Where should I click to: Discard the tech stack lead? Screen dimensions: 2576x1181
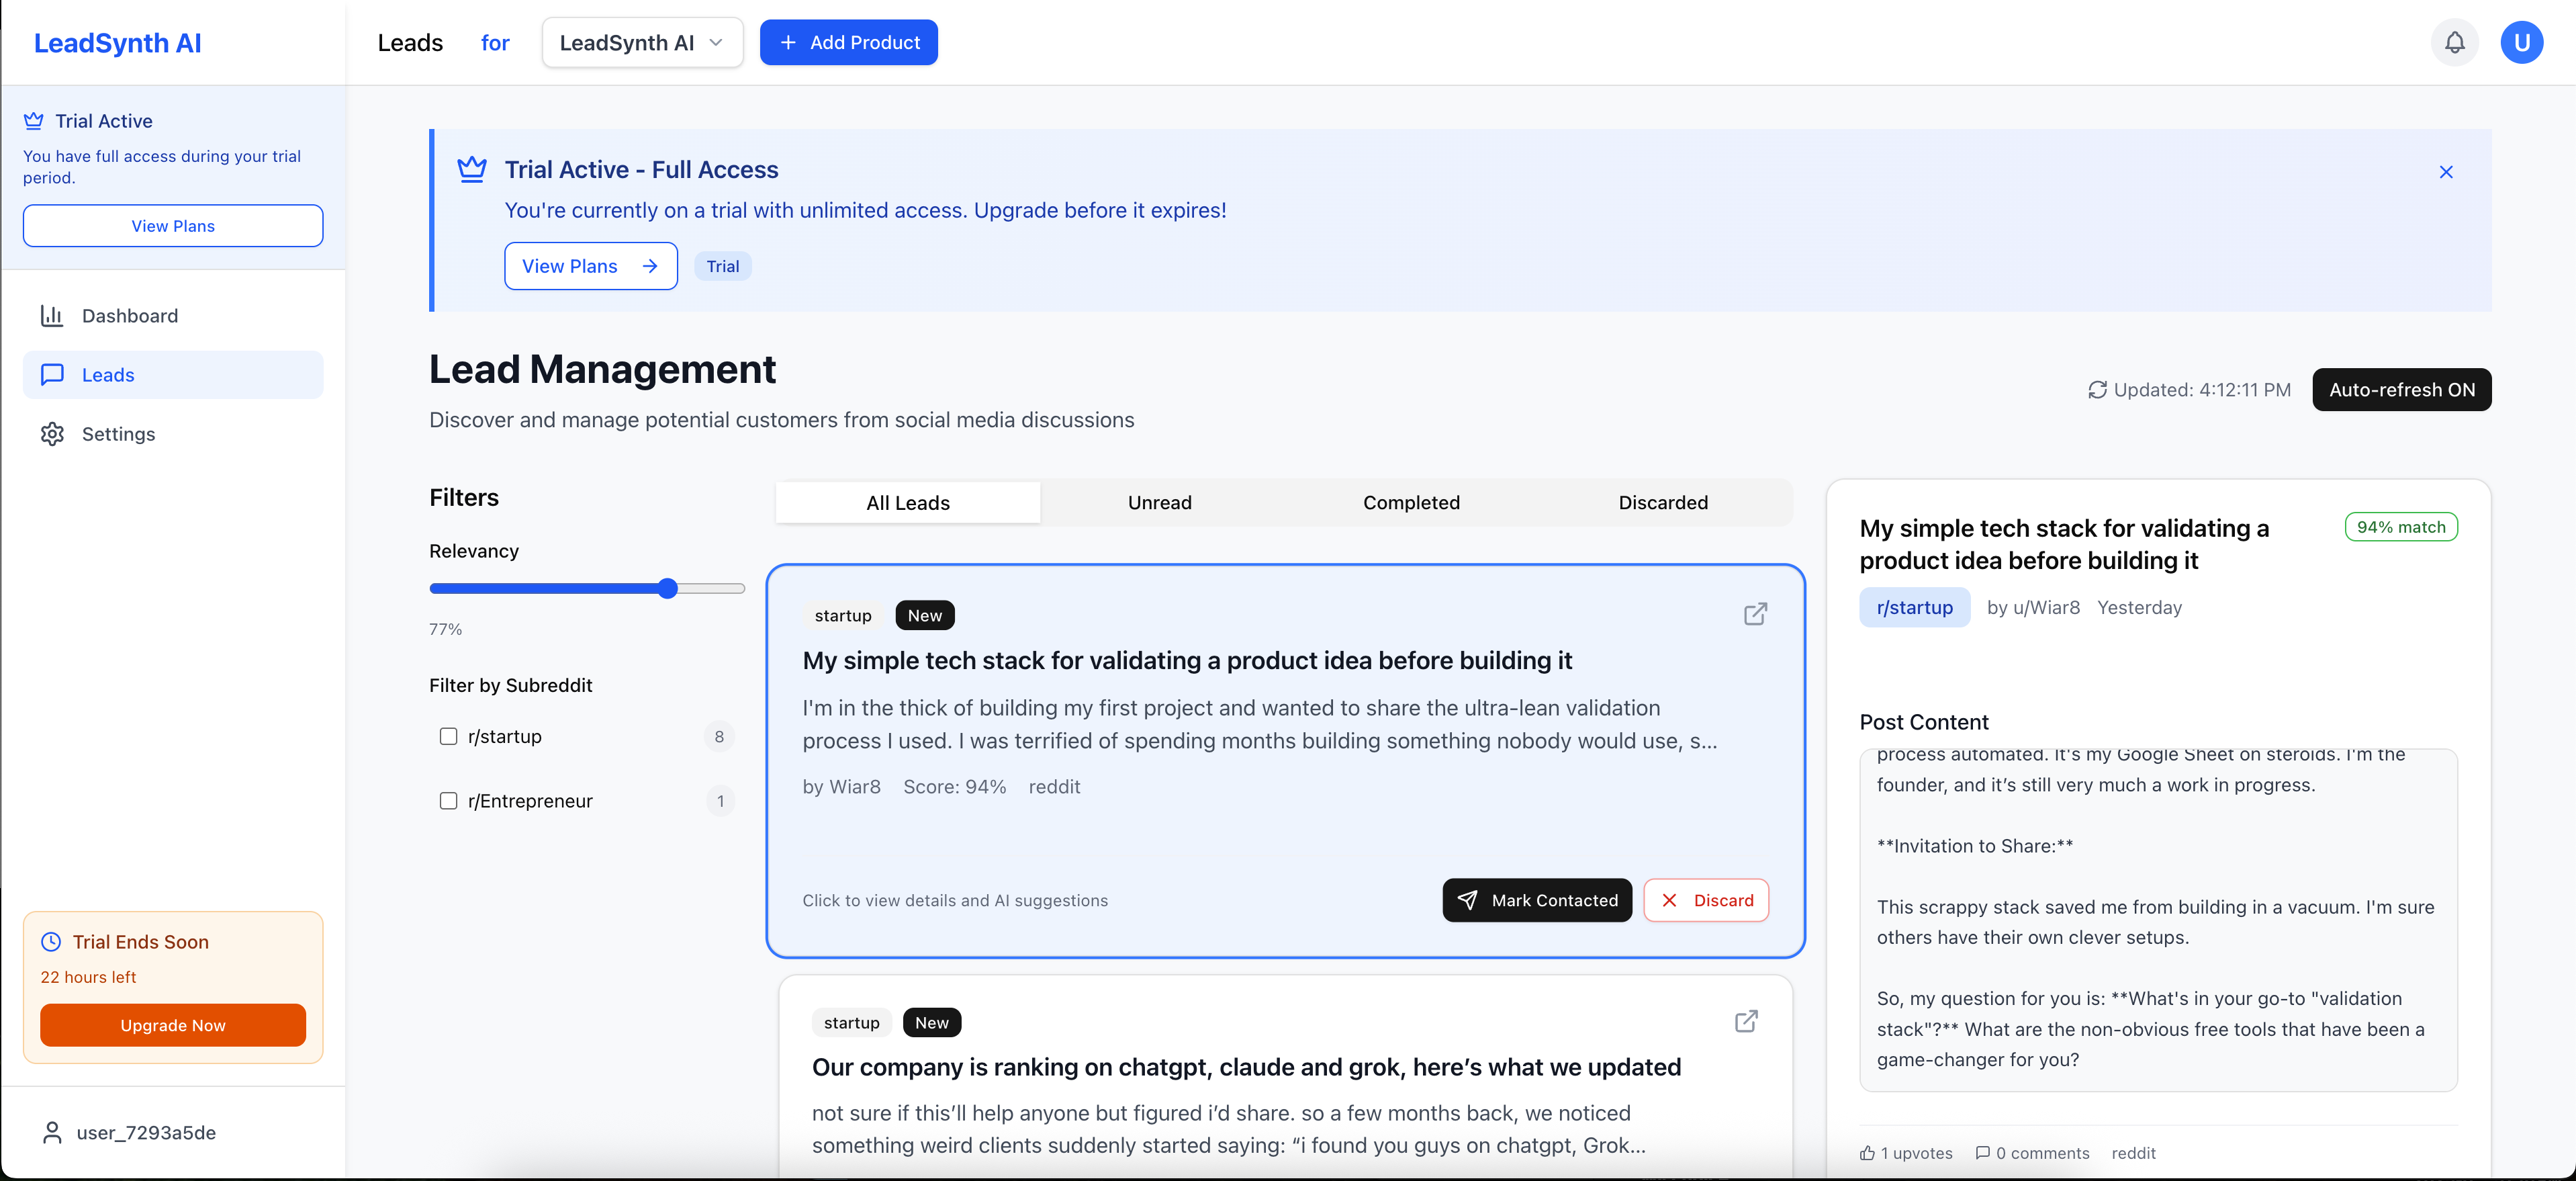1706,900
